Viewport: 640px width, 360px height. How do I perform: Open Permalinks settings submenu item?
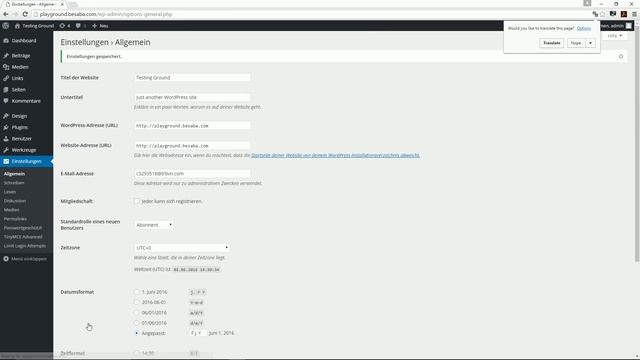(x=15, y=219)
